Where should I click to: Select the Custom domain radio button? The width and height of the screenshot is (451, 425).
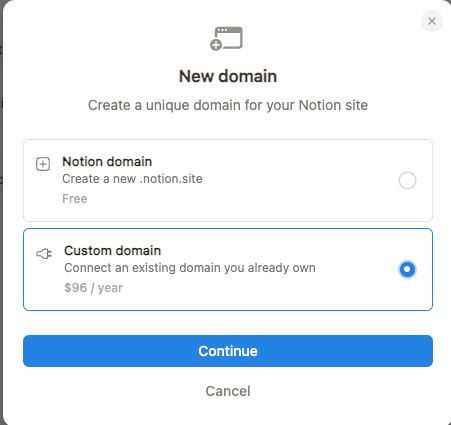pos(407,269)
